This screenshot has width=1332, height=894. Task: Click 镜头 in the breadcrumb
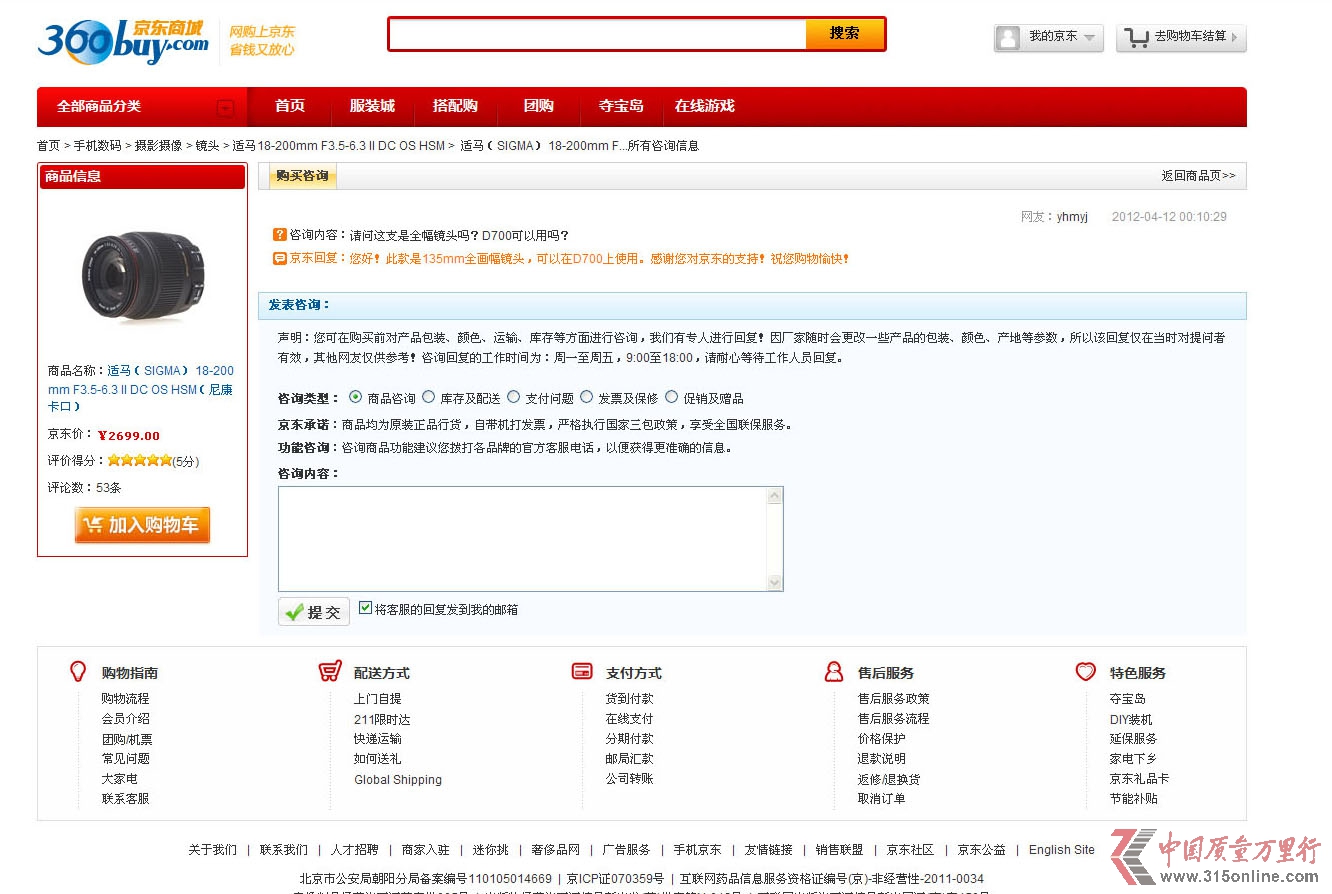(x=207, y=146)
